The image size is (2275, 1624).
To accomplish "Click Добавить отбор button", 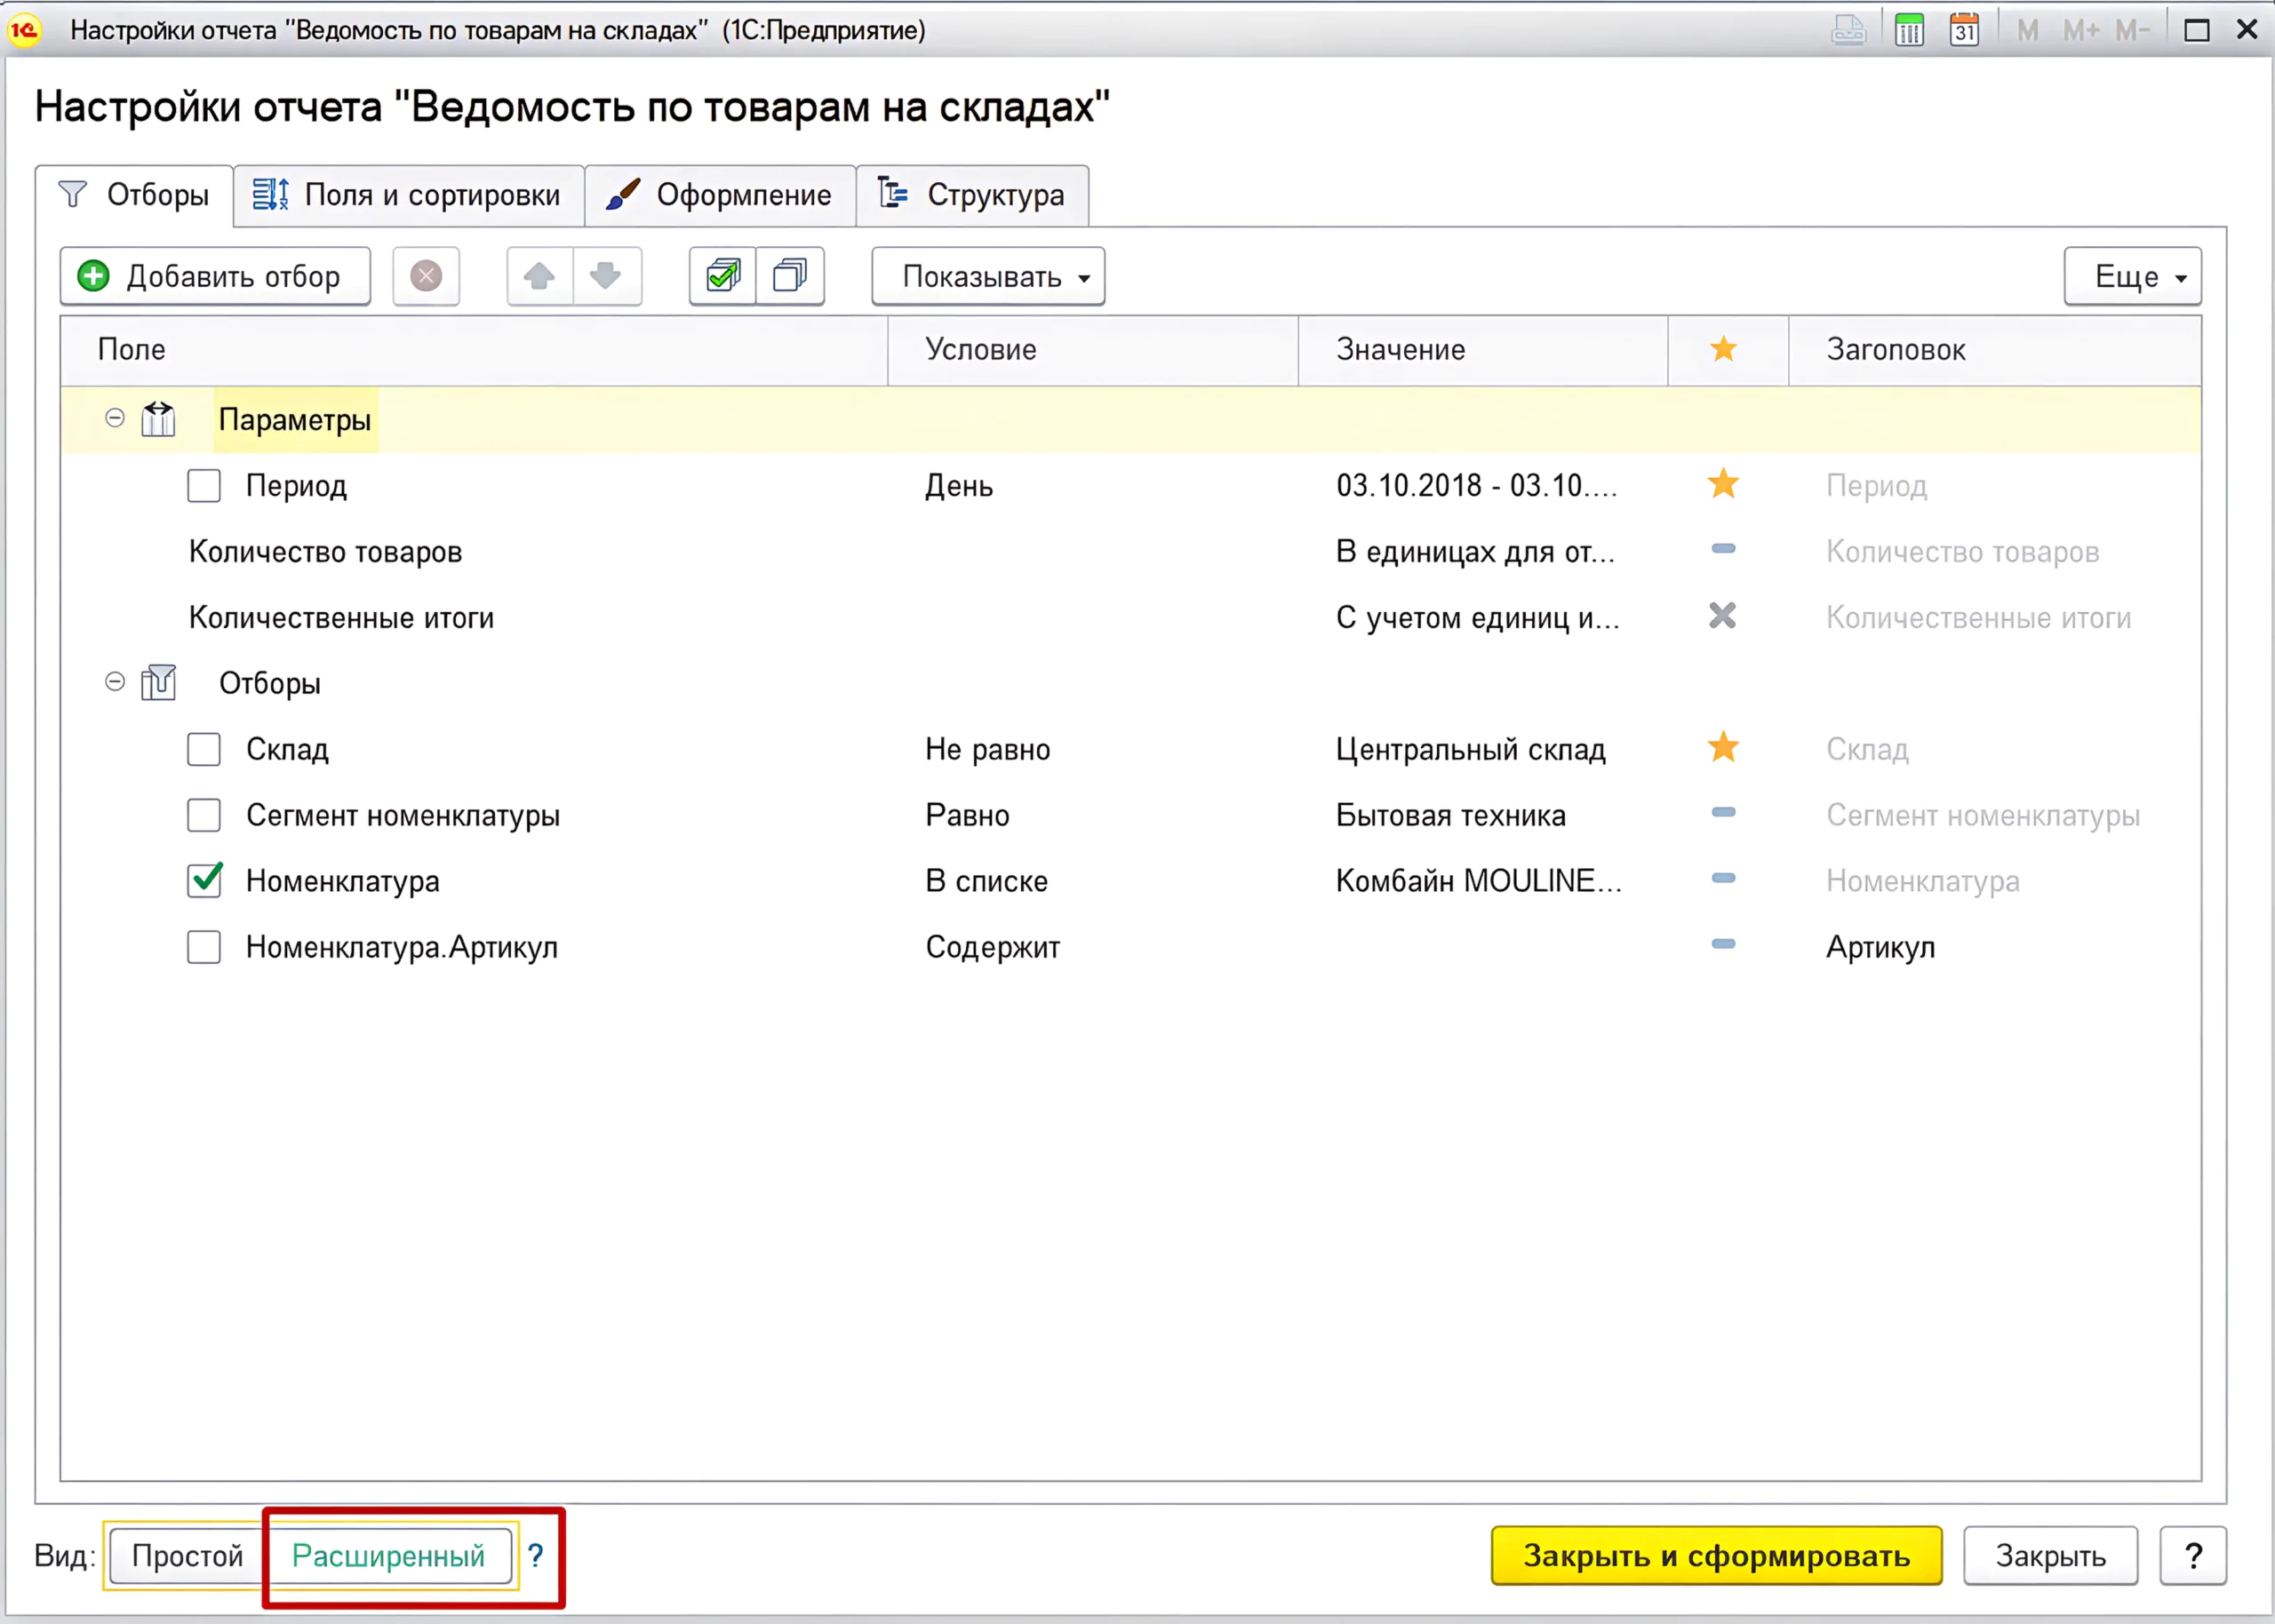I will 215,276.
